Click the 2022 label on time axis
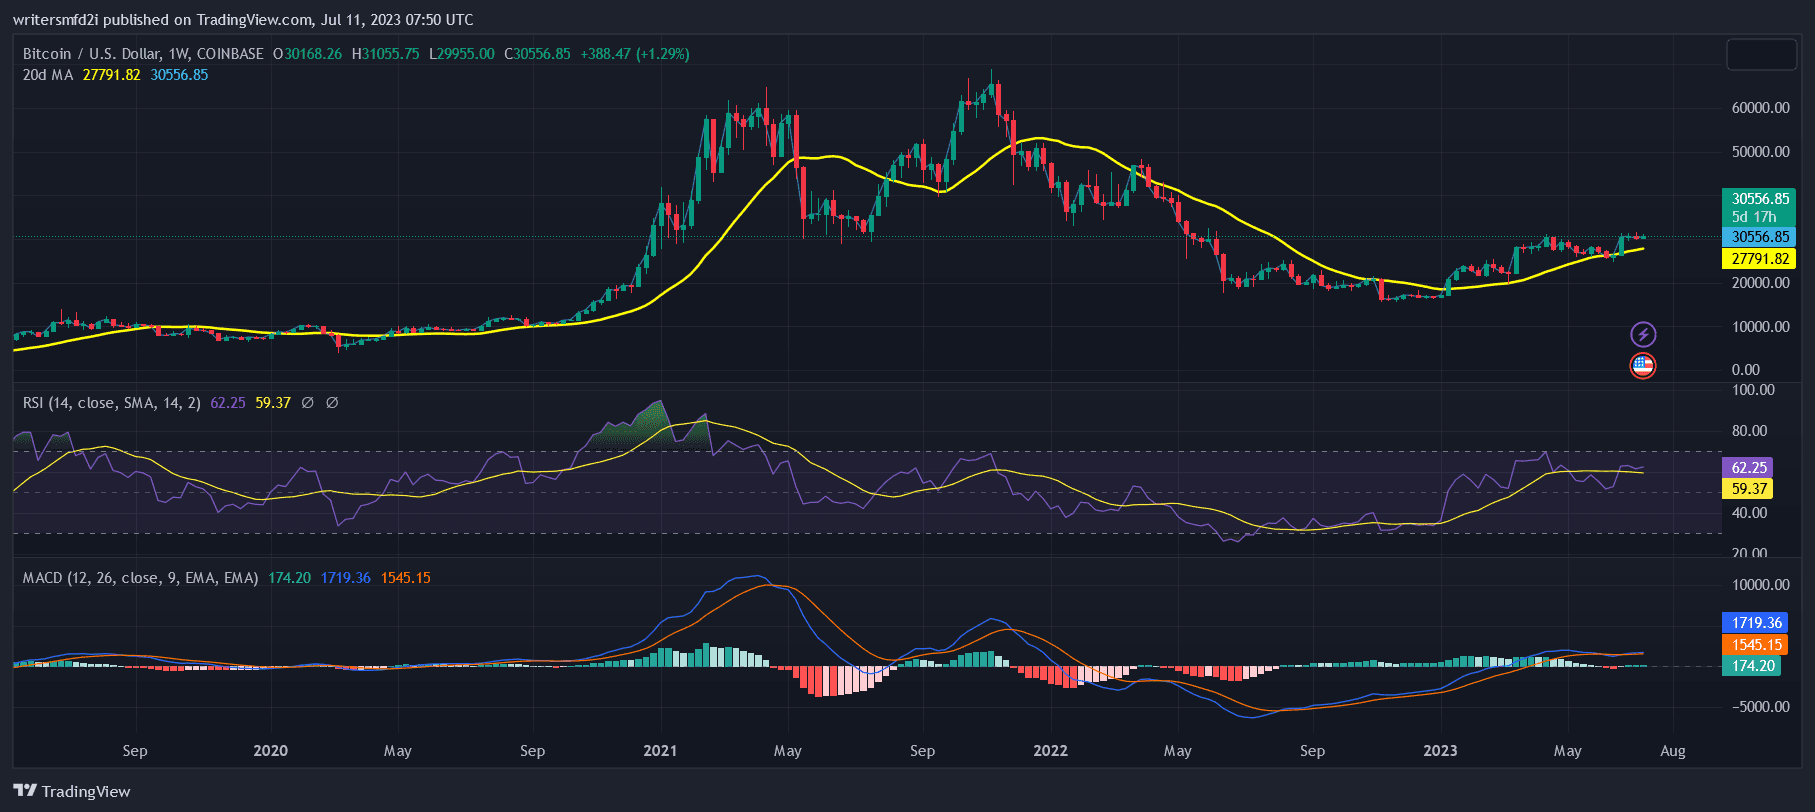Screen dimensions: 1815x812 click(1050, 751)
